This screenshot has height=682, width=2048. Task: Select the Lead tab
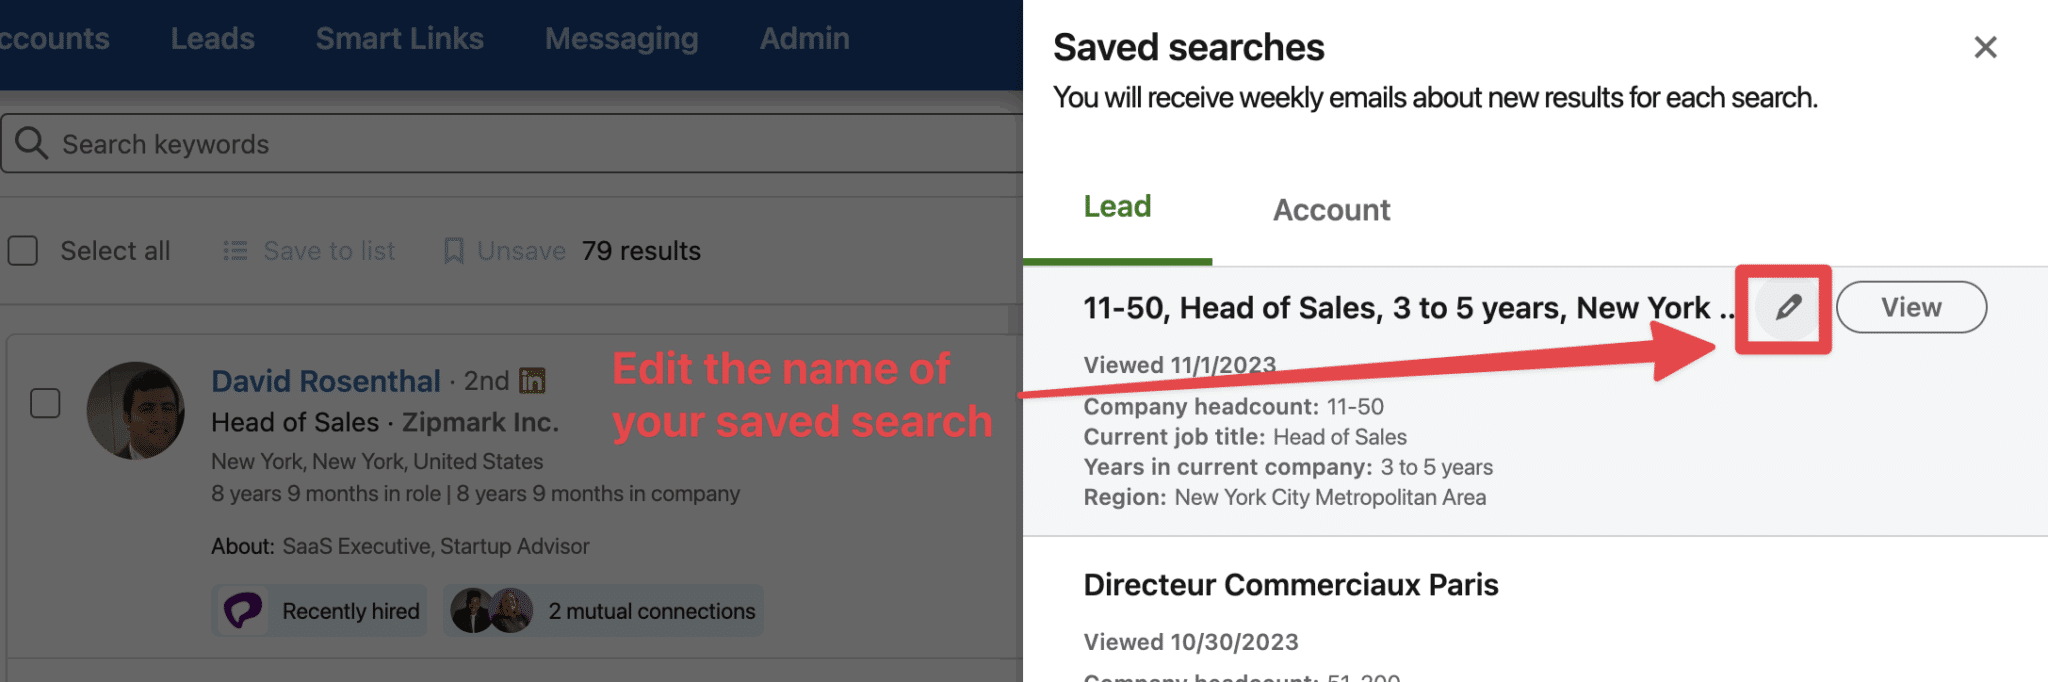coord(1117,206)
